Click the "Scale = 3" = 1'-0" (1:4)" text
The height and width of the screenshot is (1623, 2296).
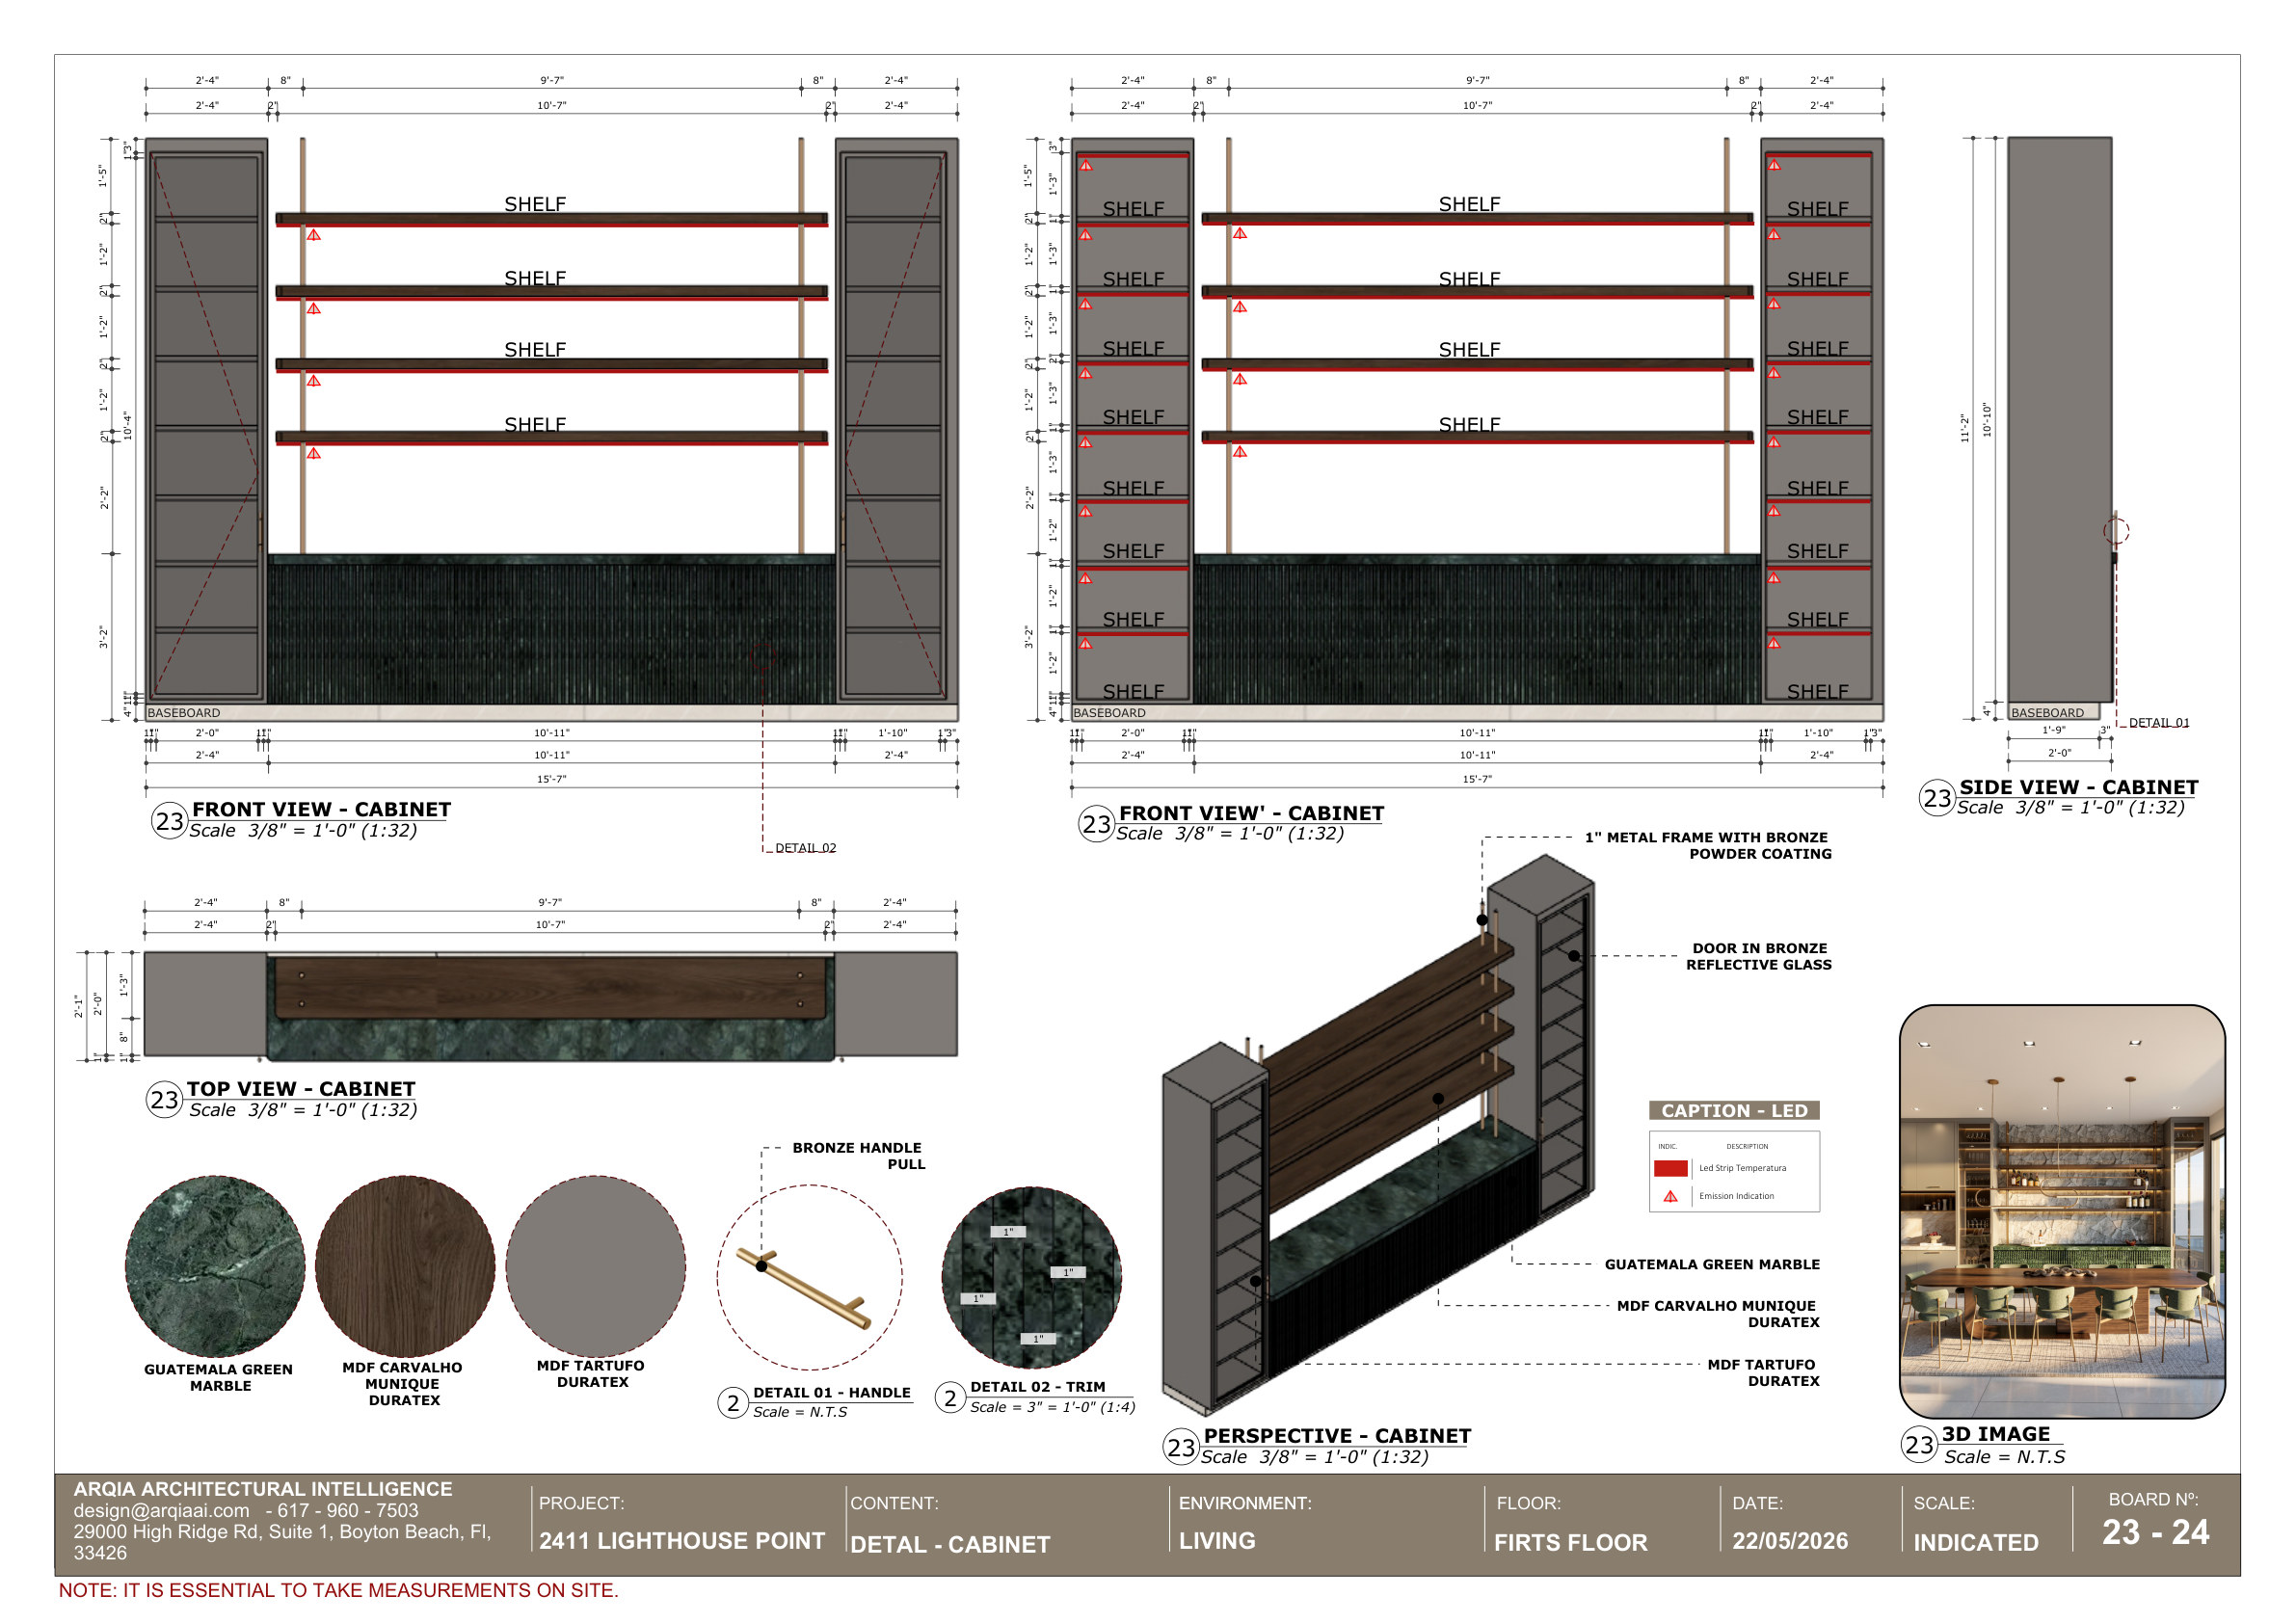[x=1052, y=1406]
